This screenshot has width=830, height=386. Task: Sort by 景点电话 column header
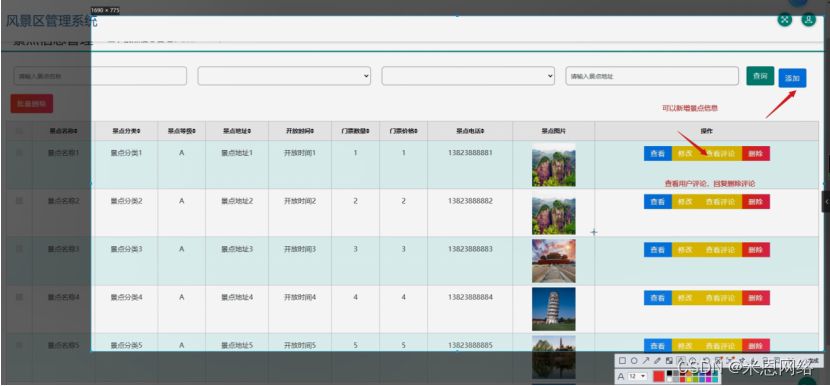[470, 131]
